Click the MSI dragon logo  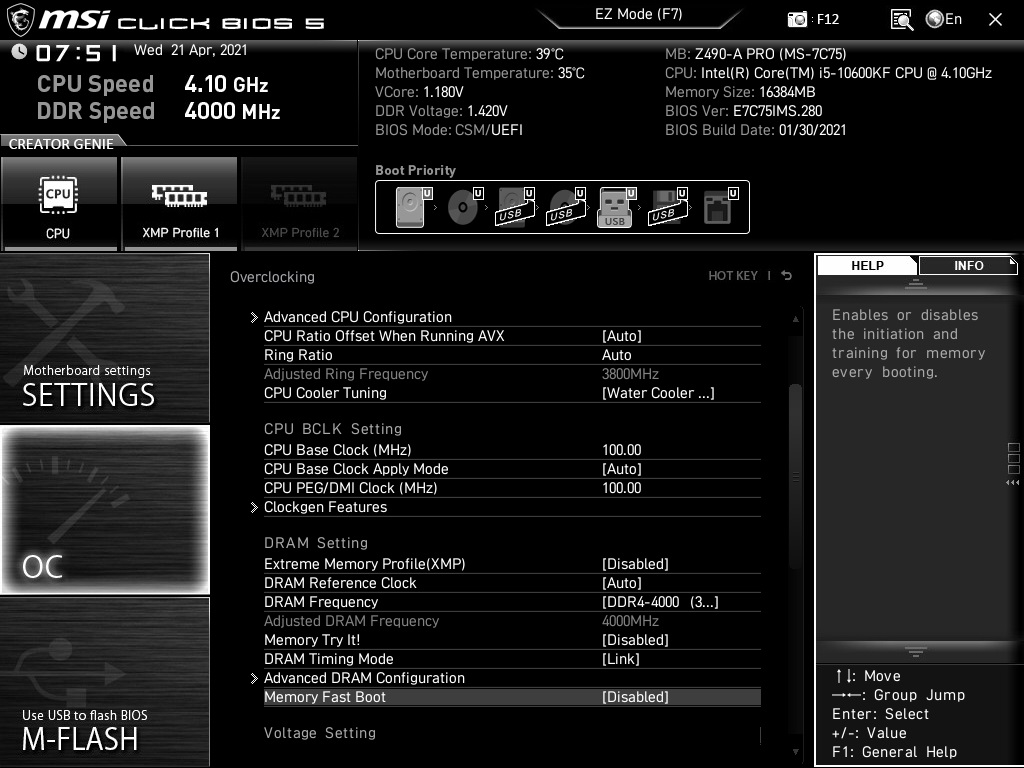coord(20,20)
